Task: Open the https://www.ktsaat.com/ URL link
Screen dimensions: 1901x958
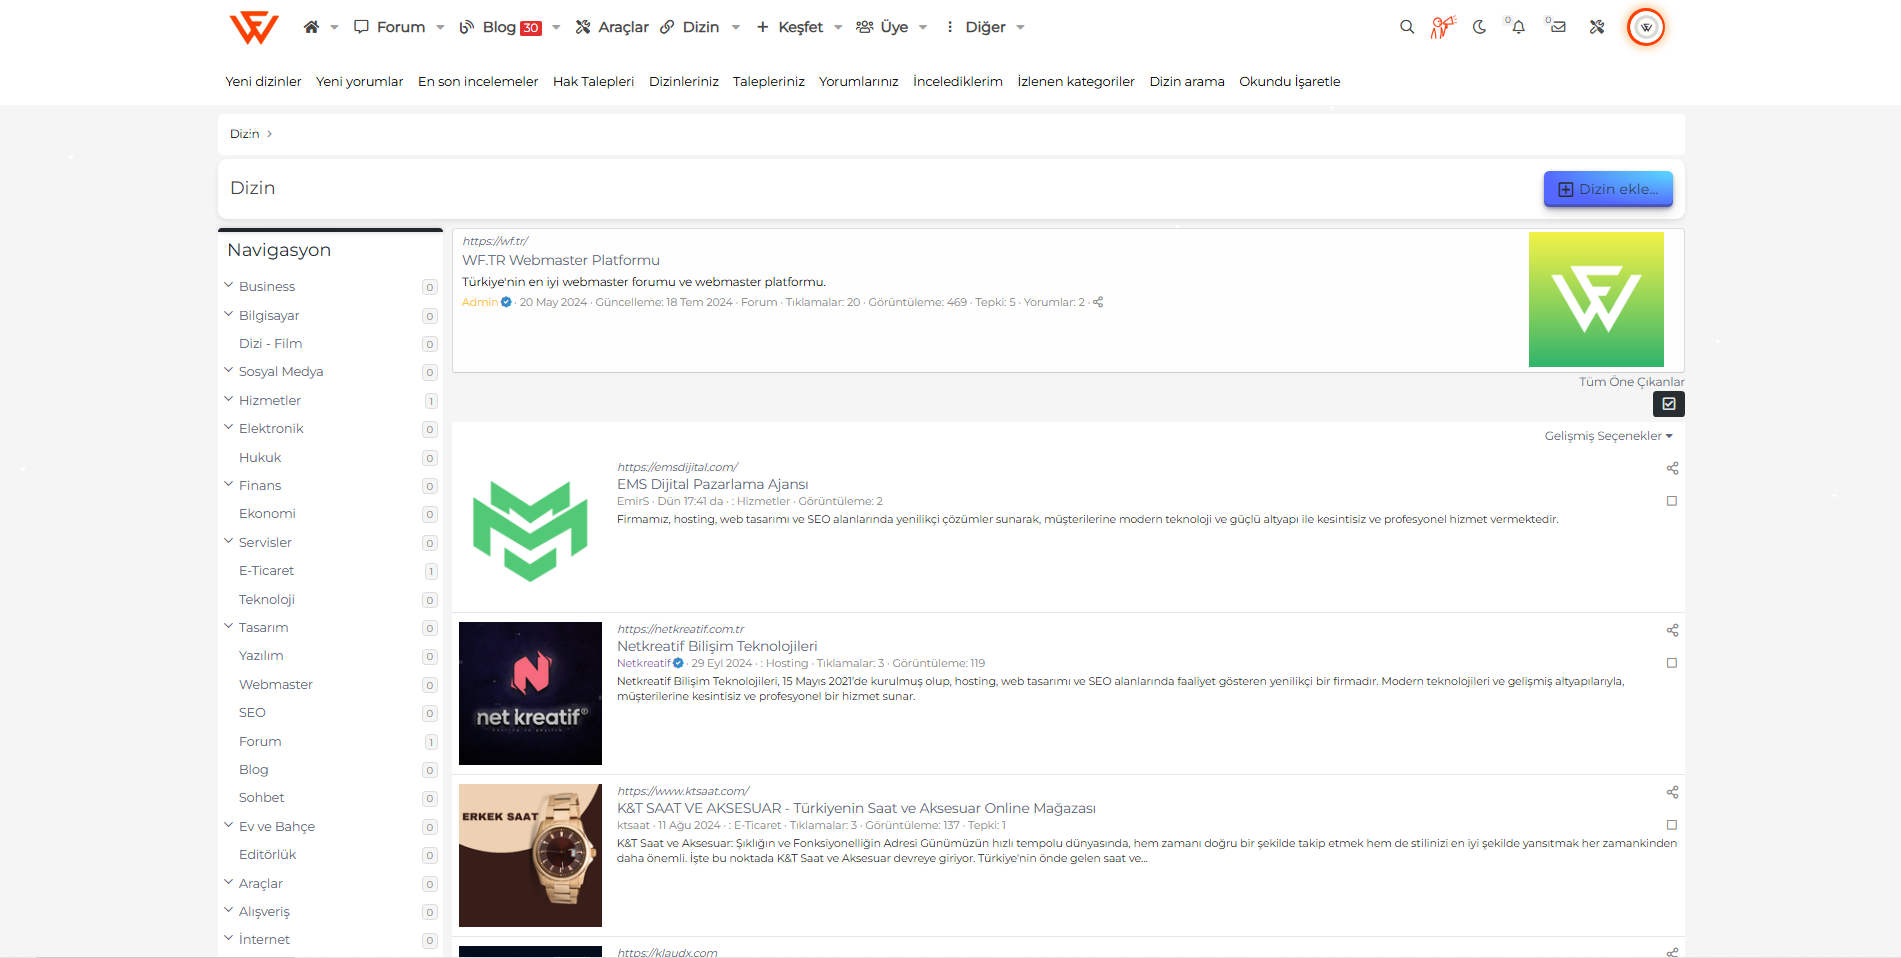Action: coord(683,791)
